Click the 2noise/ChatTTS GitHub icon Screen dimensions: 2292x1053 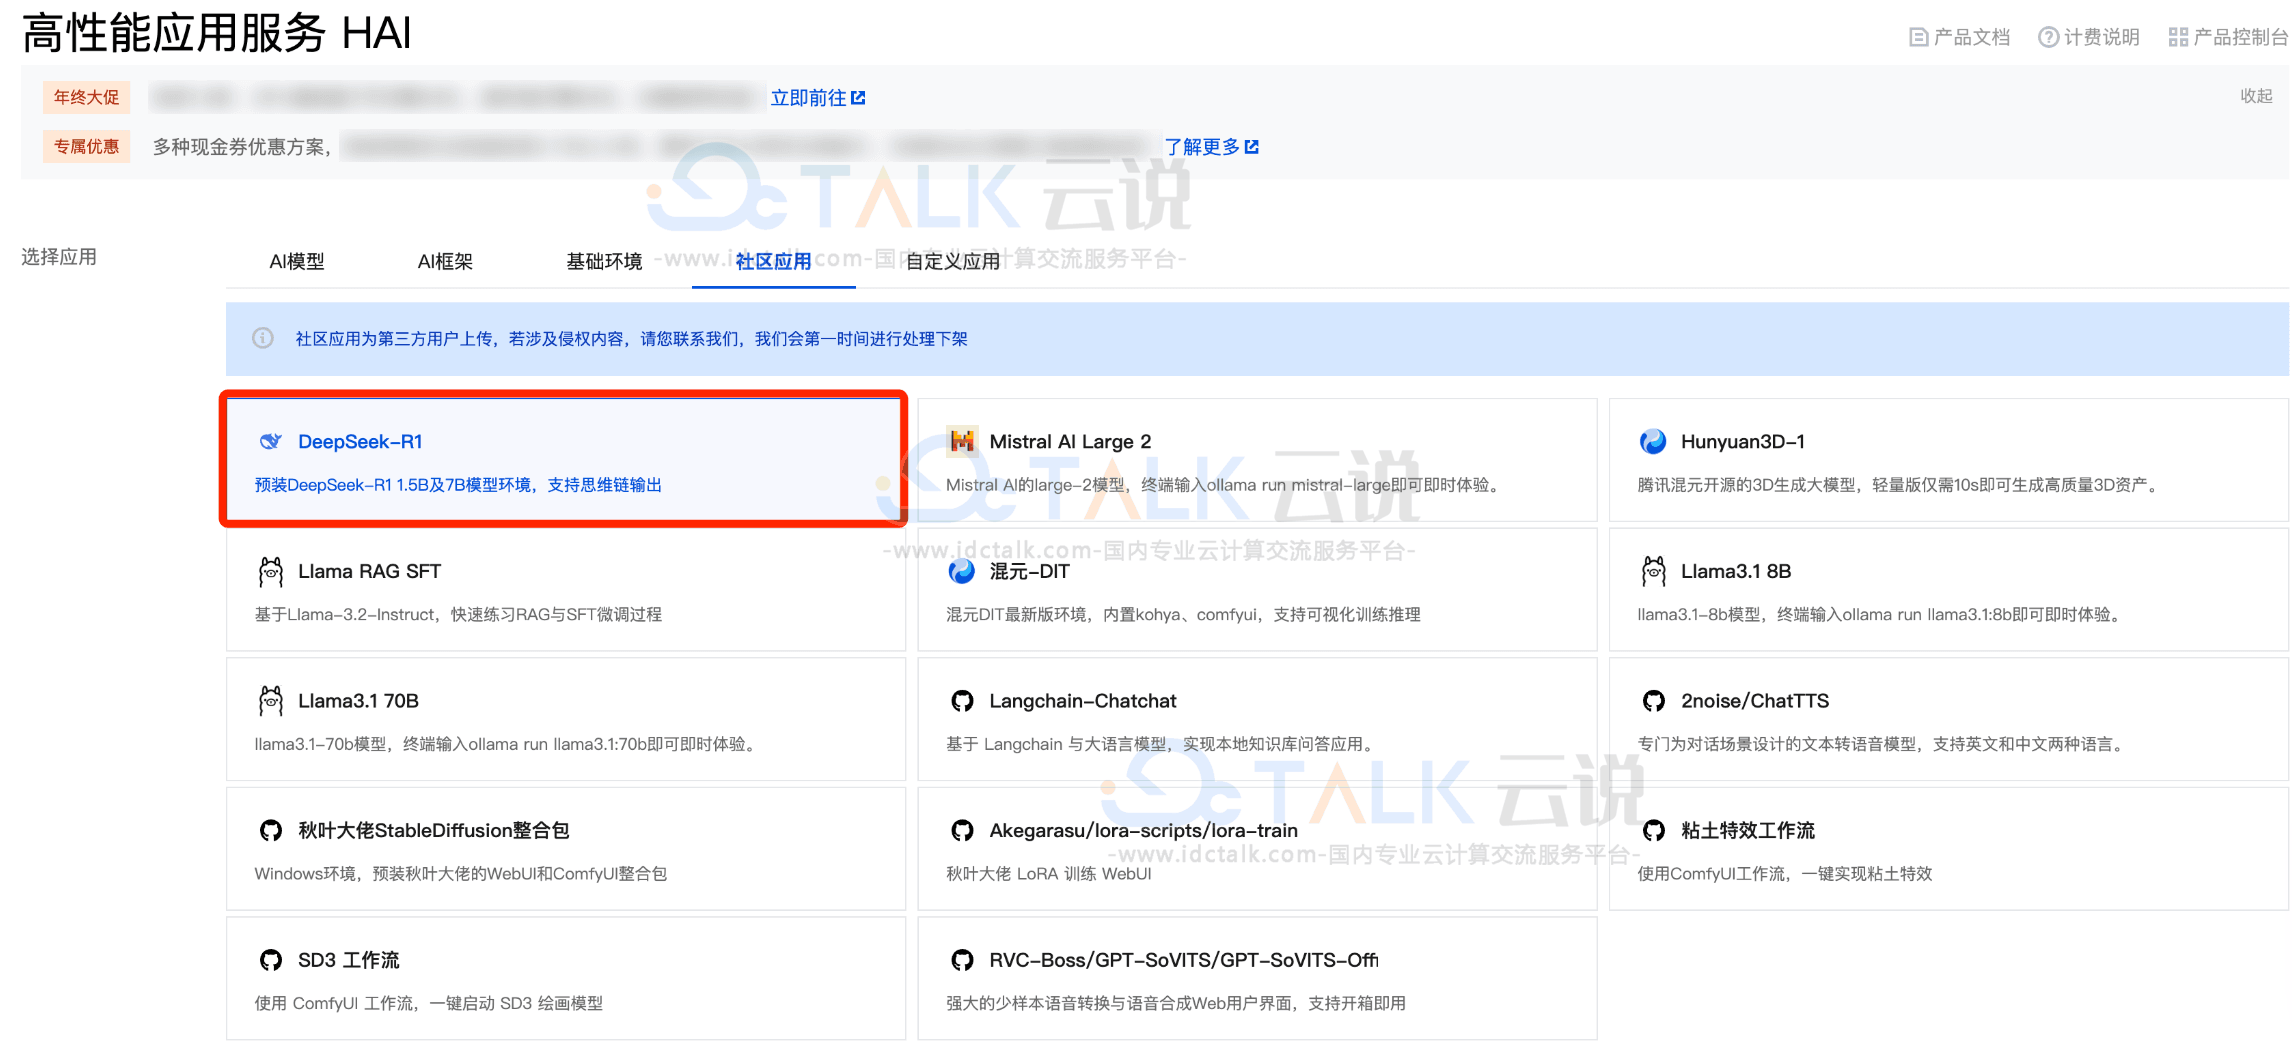[x=1654, y=701]
